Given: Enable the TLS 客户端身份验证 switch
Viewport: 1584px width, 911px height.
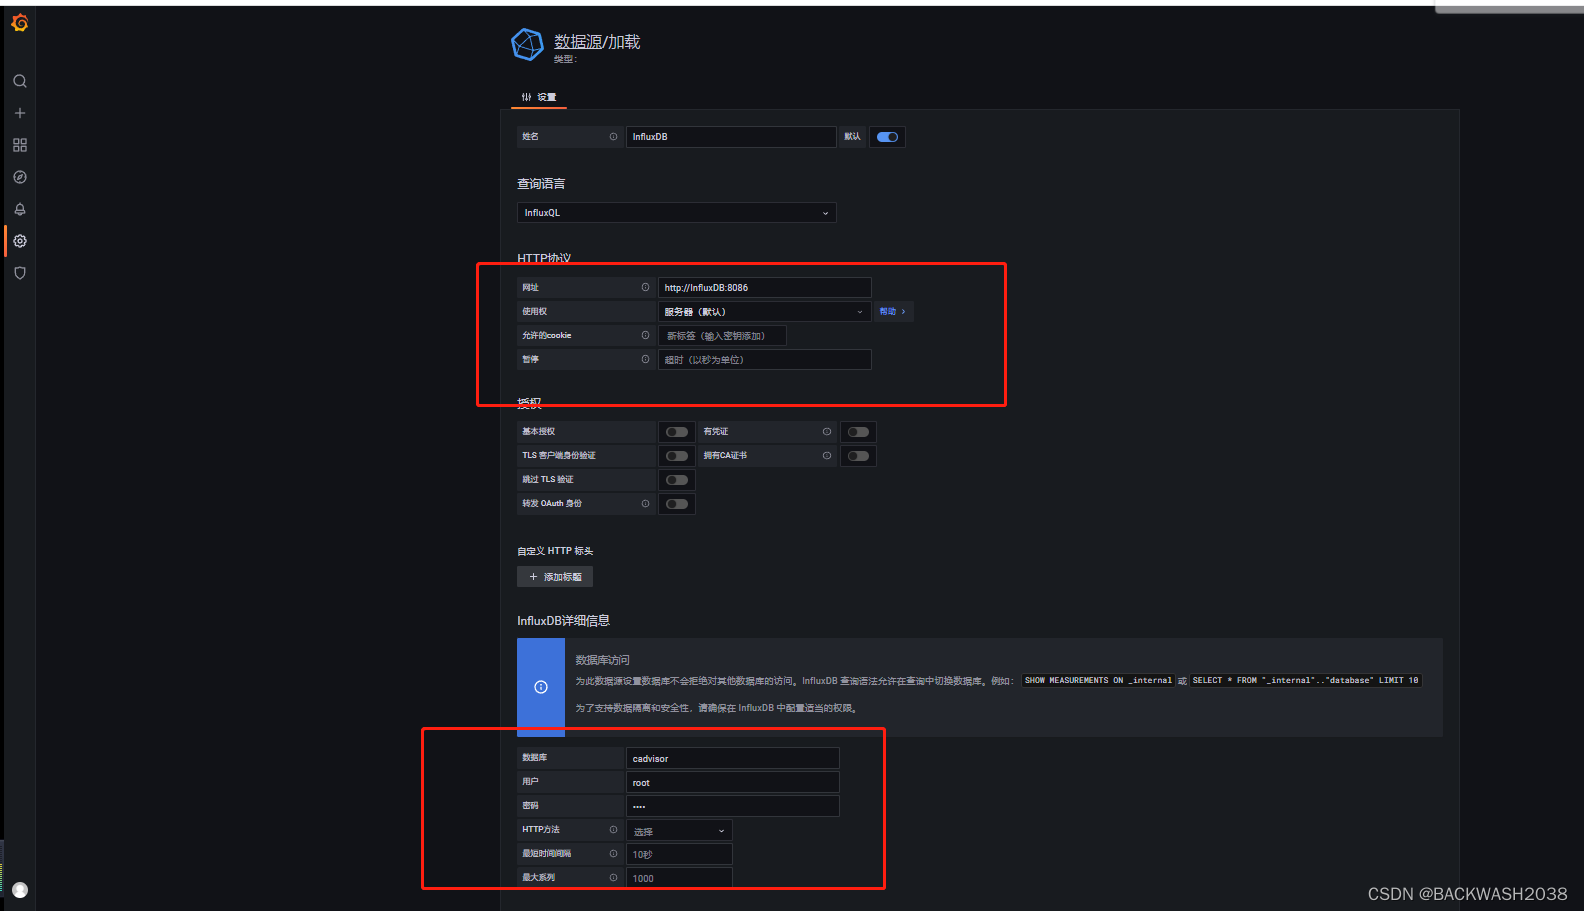Looking at the screenshot, I should pos(677,456).
